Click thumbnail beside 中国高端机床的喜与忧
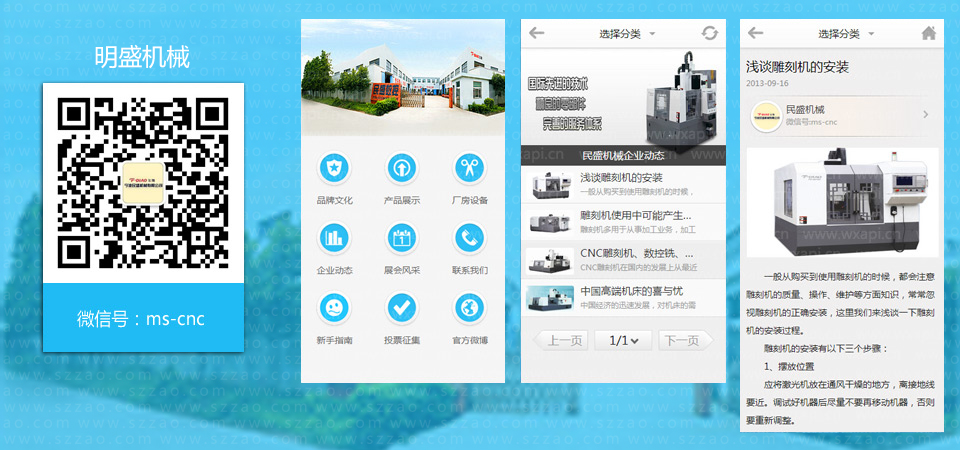Viewport: 960px width, 450px height. pyautogui.click(x=550, y=298)
